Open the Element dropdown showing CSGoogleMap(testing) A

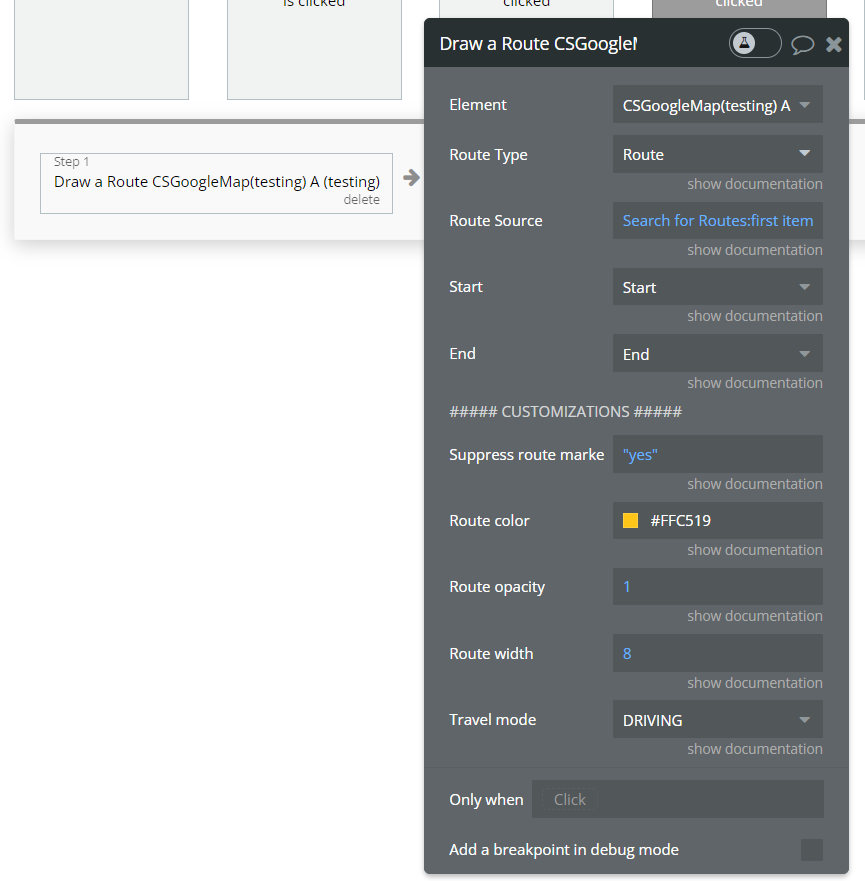click(x=717, y=105)
